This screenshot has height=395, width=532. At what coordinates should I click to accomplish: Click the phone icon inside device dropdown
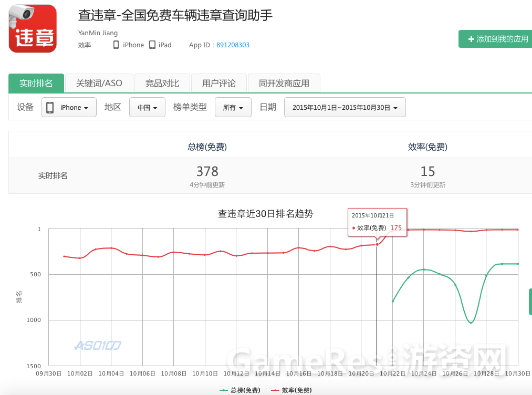point(50,108)
